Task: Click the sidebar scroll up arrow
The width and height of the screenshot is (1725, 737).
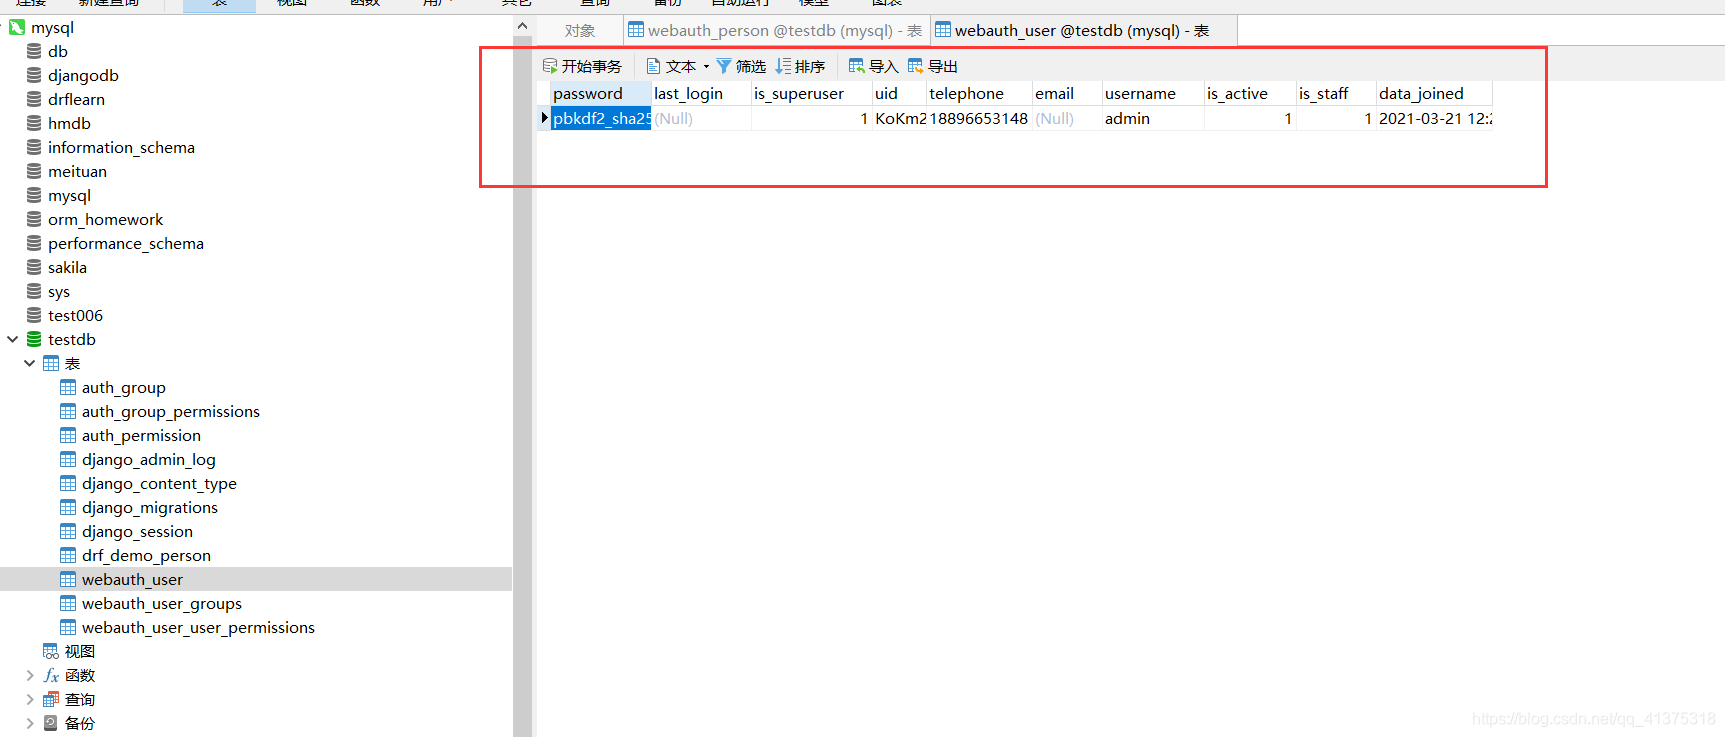Action: 522,26
